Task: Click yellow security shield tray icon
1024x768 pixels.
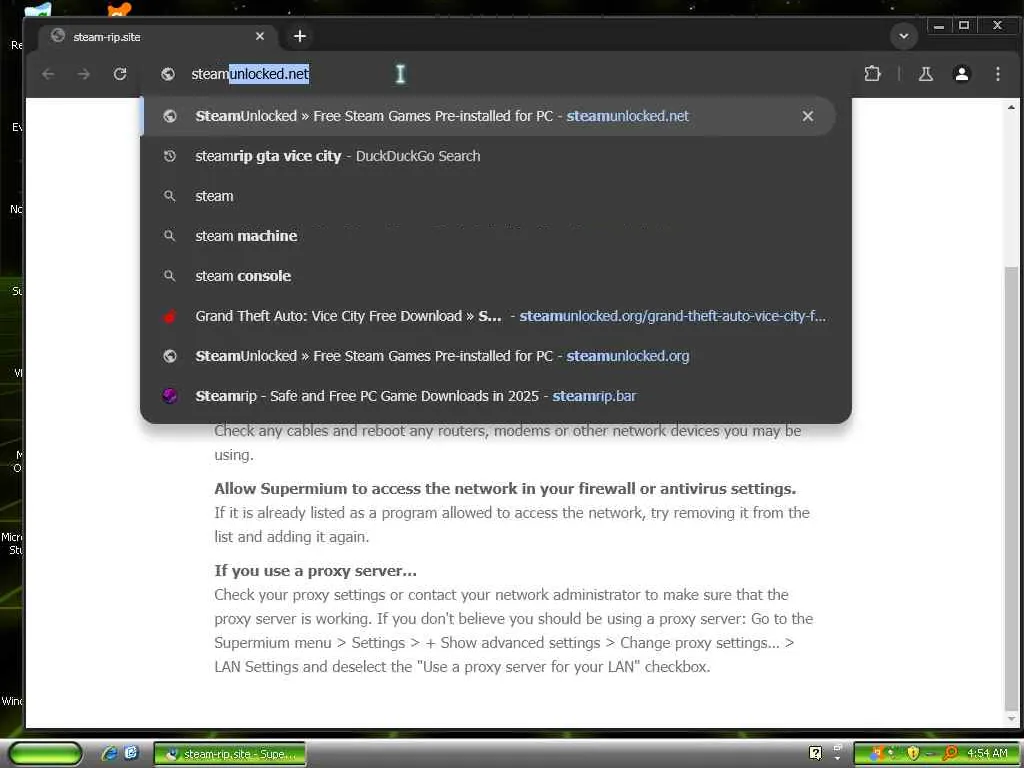Action: tap(913, 754)
